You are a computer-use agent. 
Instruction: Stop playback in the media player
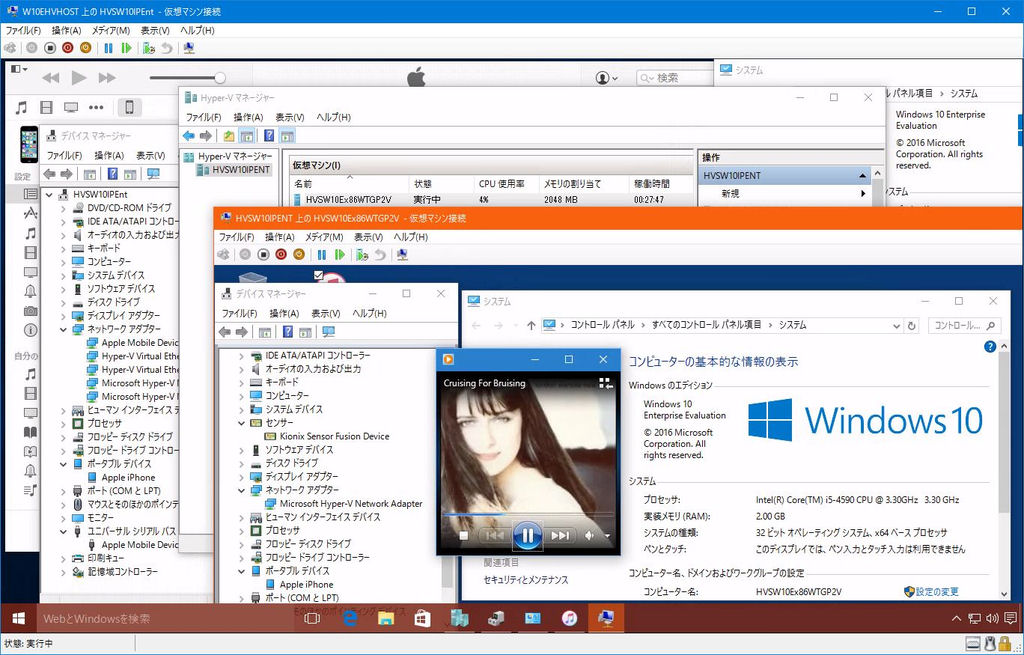pyautogui.click(x=463, y=536)
